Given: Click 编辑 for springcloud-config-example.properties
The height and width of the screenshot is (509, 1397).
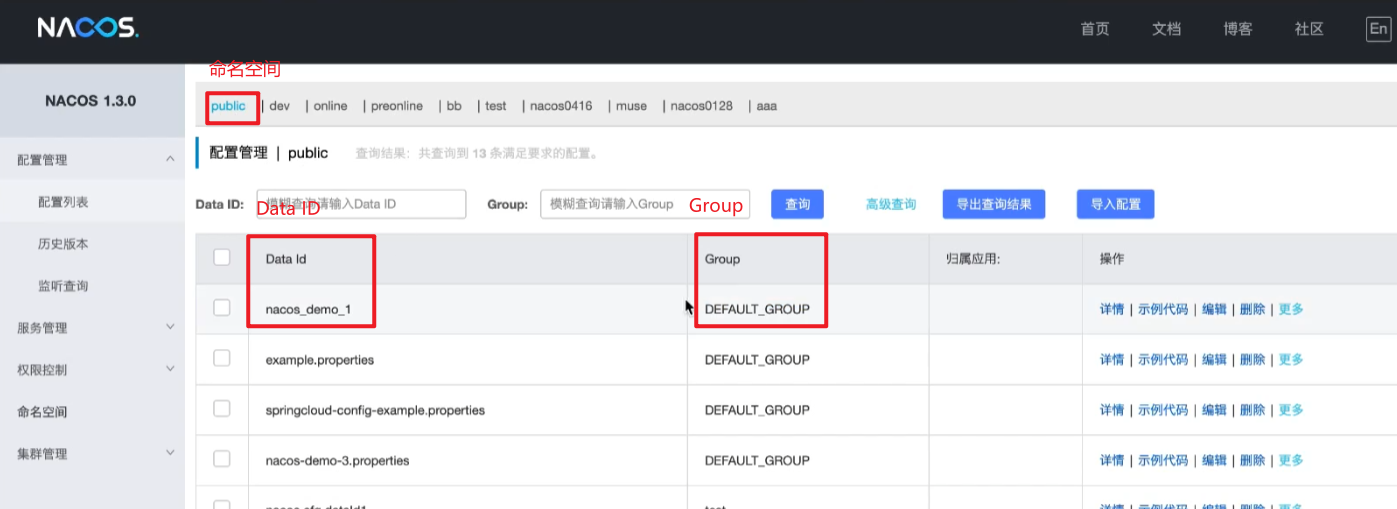Looking at the screenshot, I should (x=1214, y=410).
